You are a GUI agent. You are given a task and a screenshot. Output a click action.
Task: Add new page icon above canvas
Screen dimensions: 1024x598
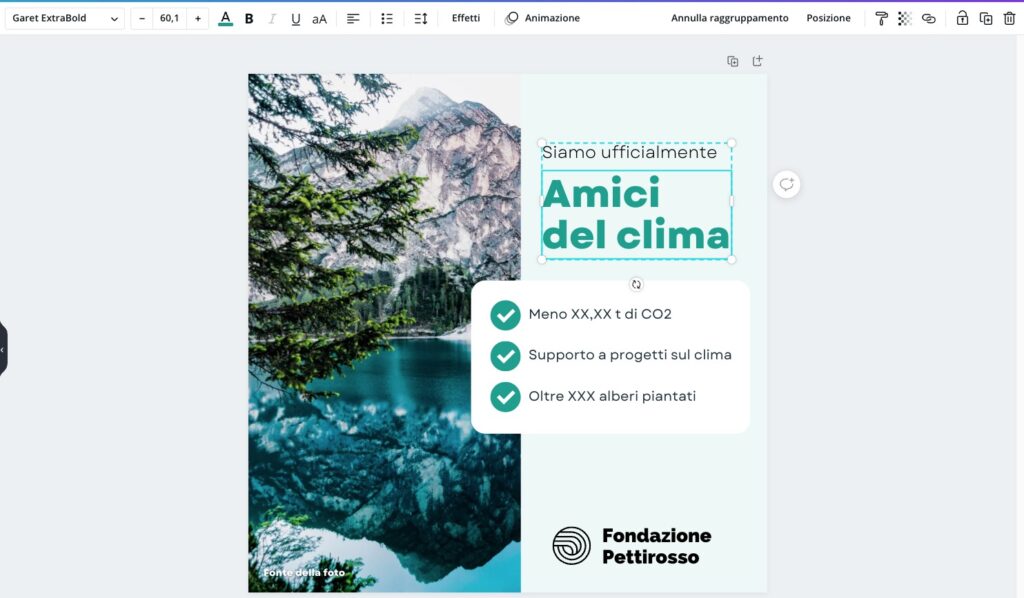758,61
